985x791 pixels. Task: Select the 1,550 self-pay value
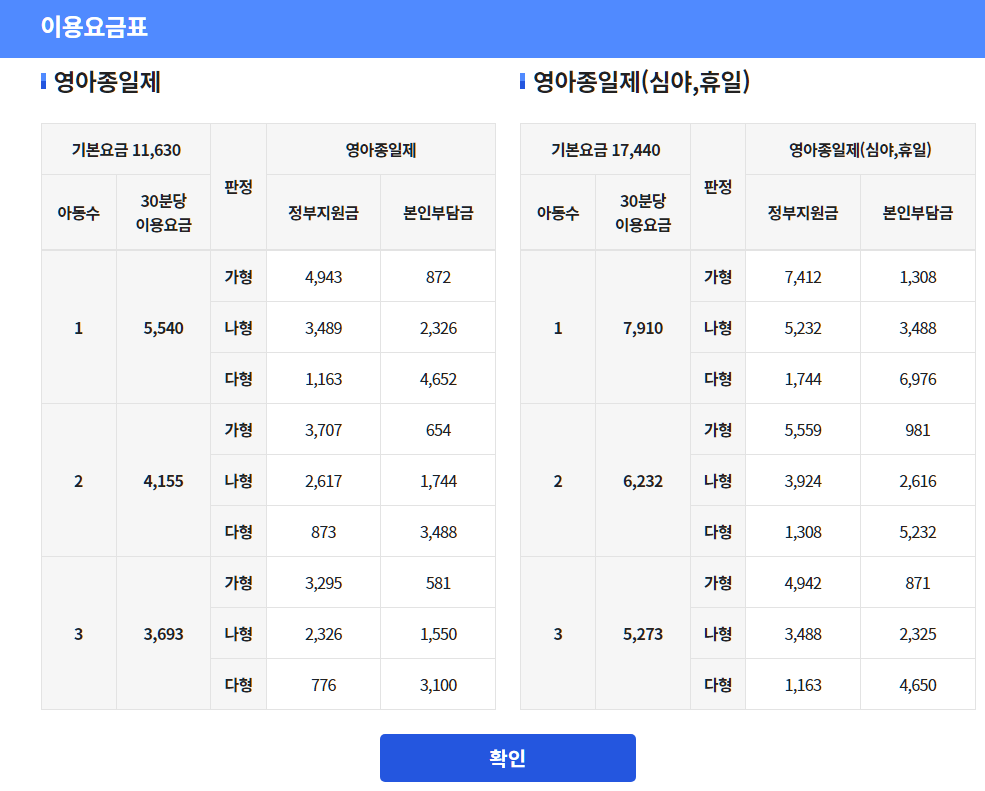[x=438, y=633]
